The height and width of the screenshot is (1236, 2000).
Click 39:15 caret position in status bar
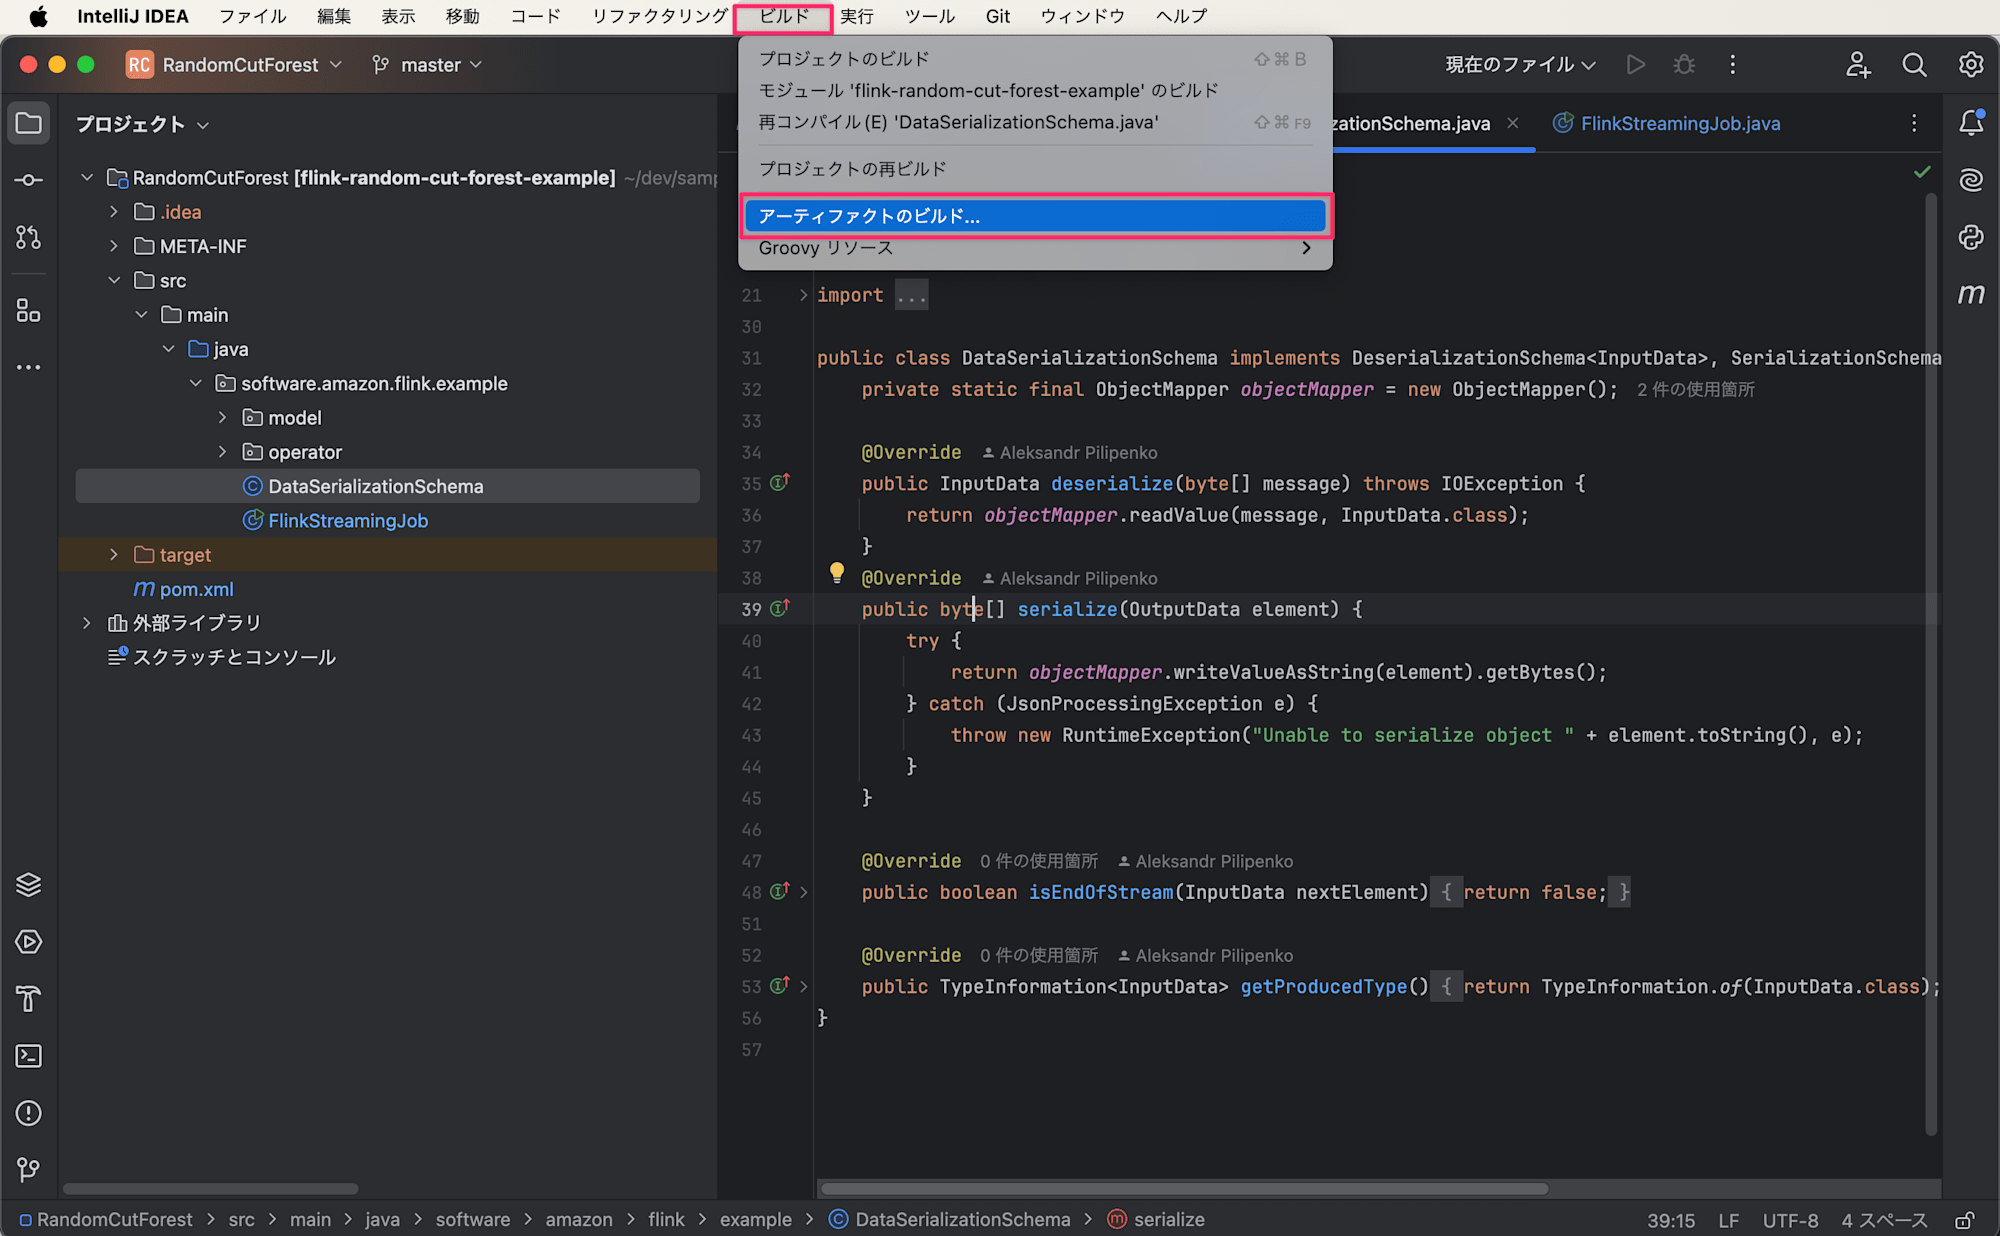(1671, 1220)
